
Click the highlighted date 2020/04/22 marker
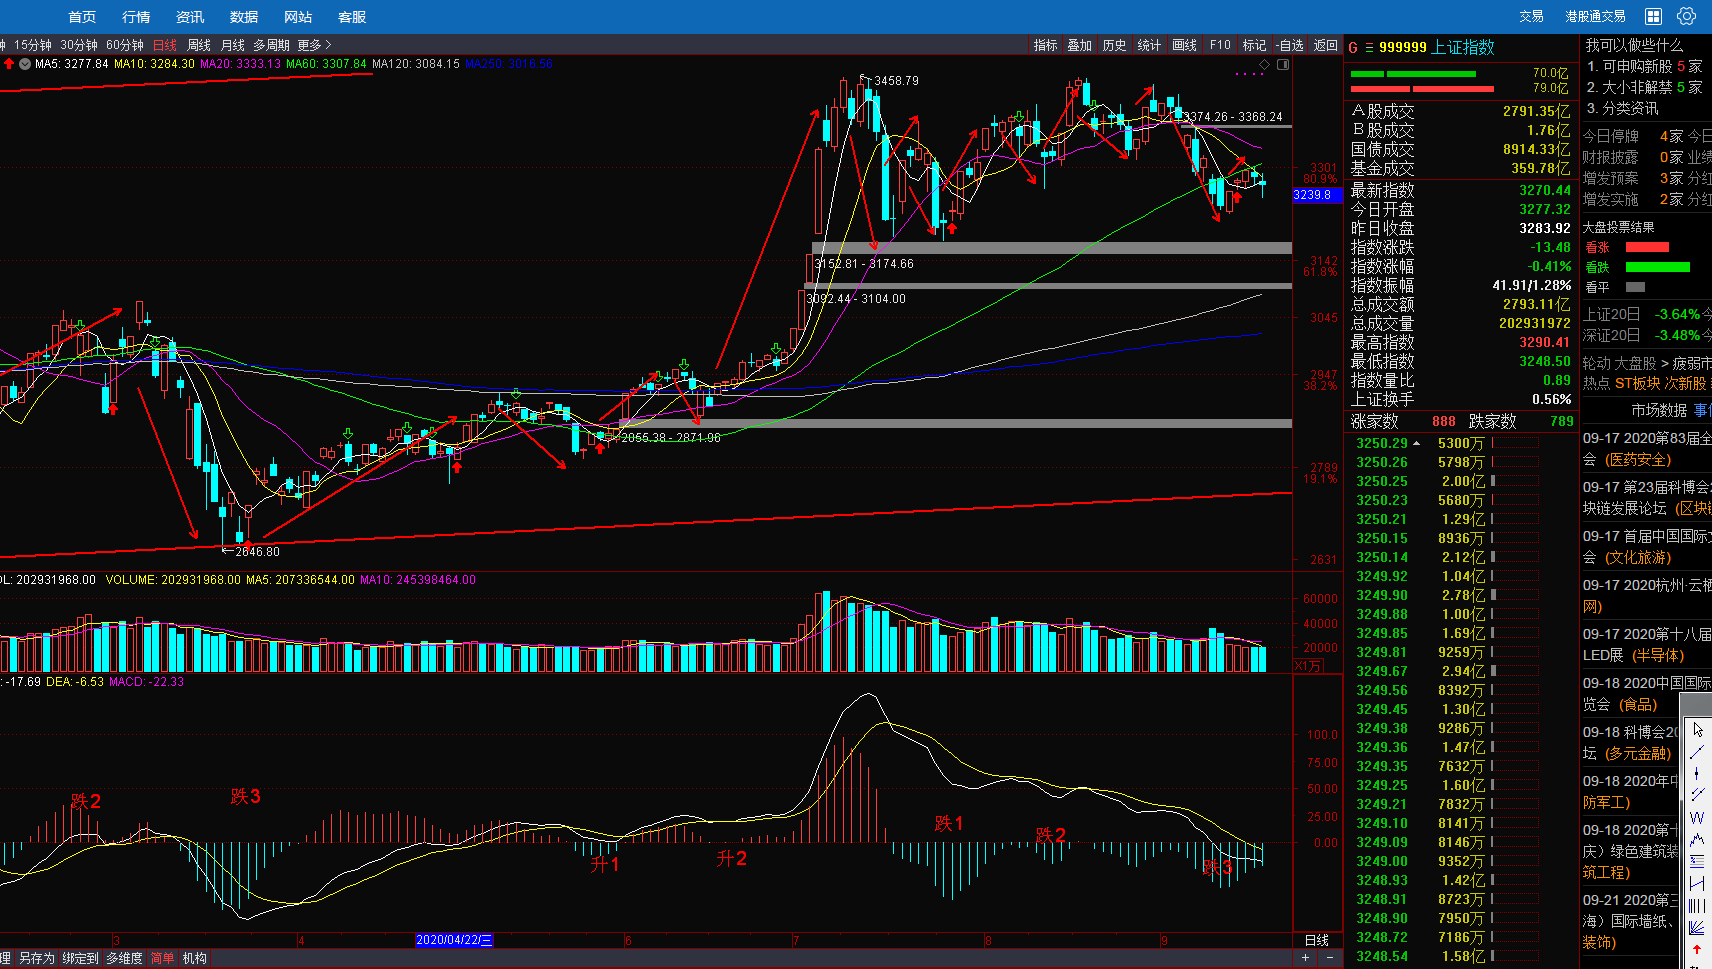click(454, 940)
